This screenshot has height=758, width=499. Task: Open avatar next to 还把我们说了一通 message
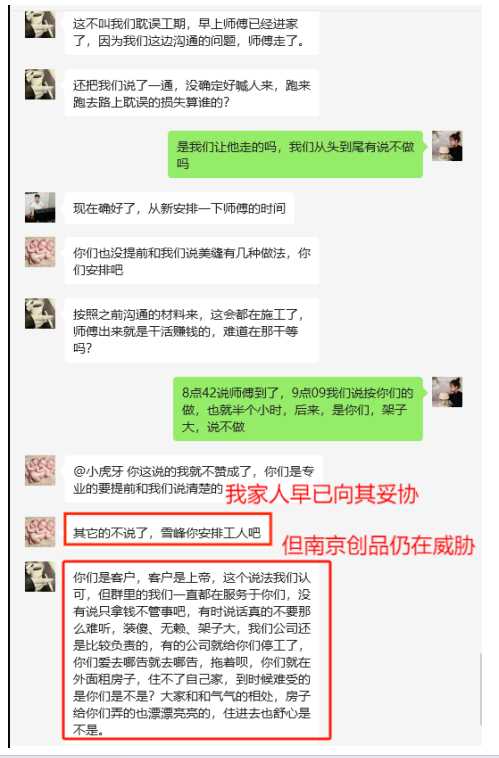click(x=40, y=85)
